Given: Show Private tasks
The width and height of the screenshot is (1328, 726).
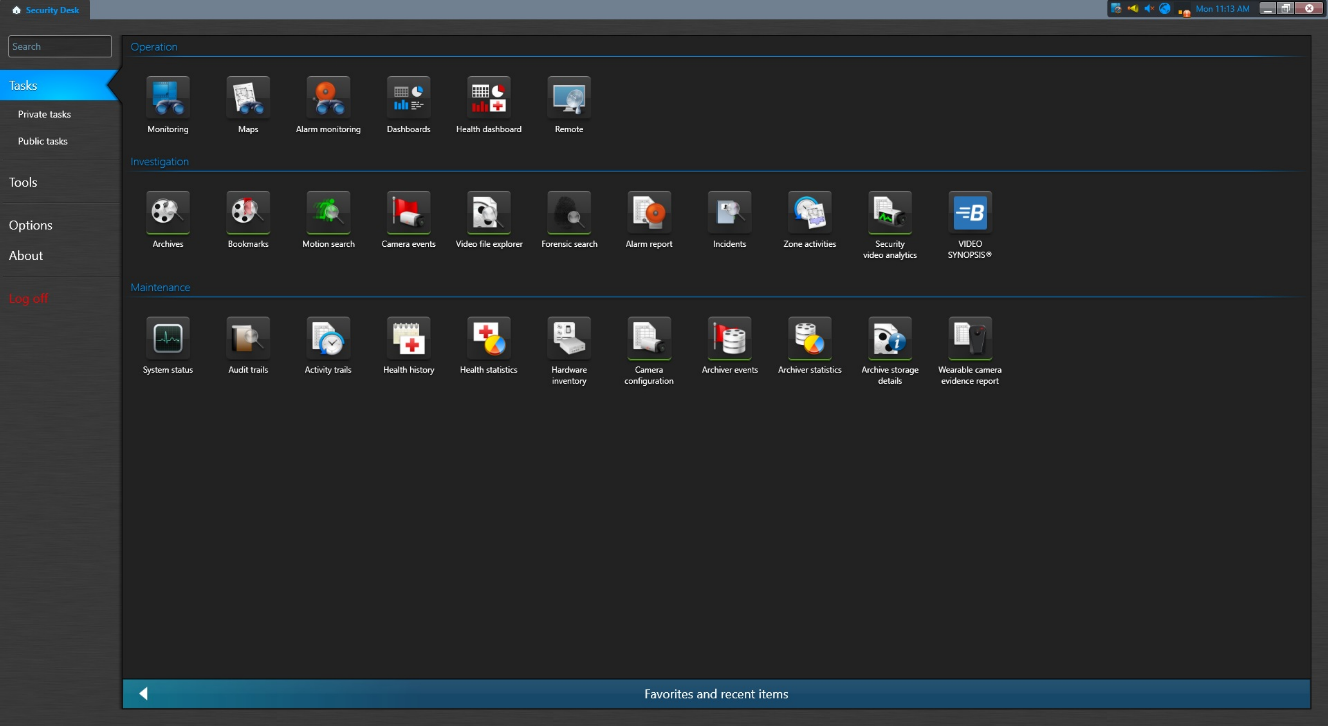Looking at the screenshot, I should point(45,114).
